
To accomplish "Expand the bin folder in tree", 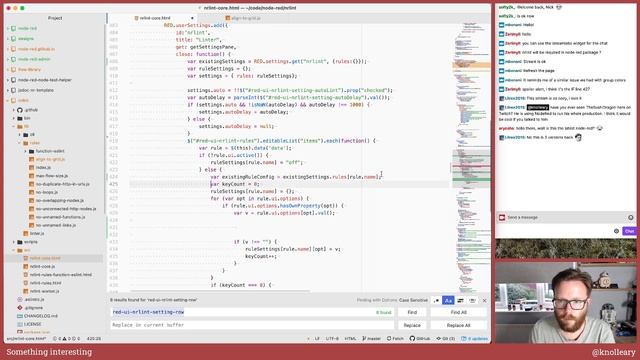I will point(13,118).
